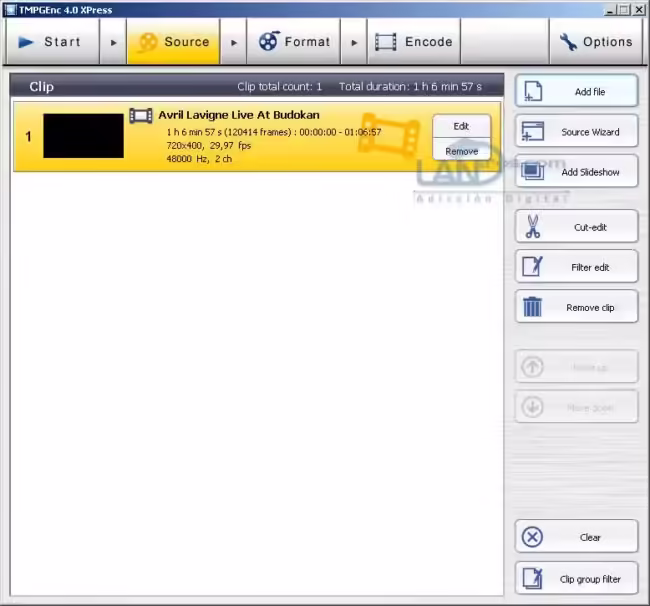Click the TMPGEnc title bar application icon

click(10, 10)
